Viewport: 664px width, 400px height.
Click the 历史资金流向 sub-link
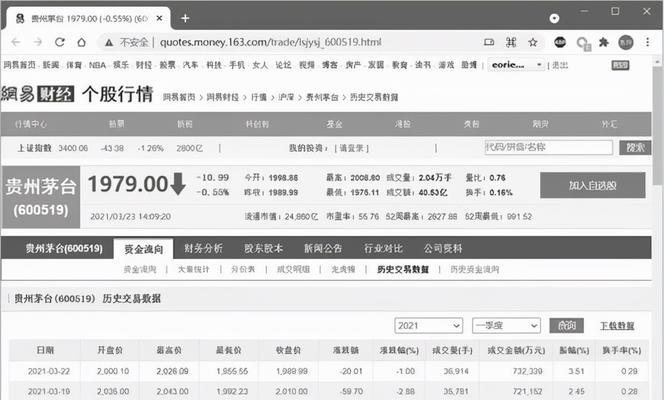[x=475, y=269]
